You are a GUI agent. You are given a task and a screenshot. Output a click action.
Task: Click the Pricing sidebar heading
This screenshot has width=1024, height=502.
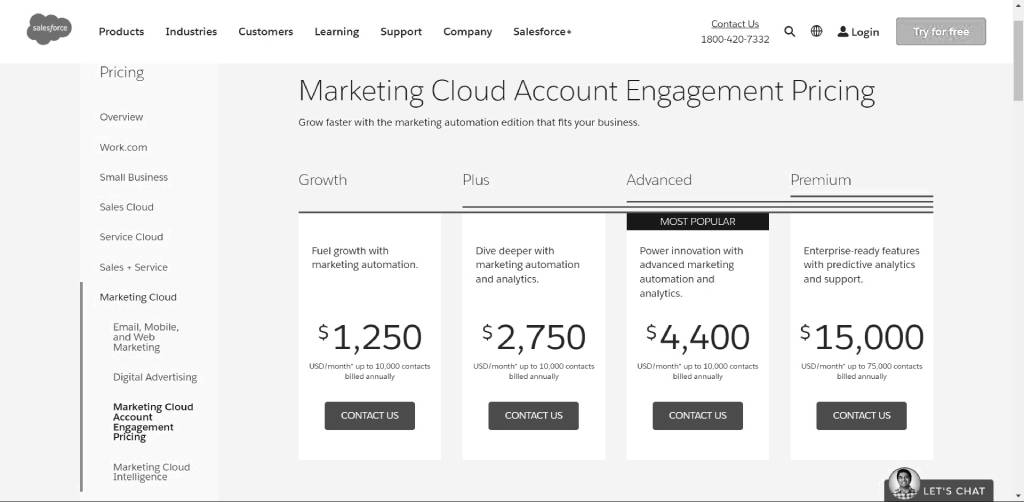pyautogui.click(x=122, y=73)
